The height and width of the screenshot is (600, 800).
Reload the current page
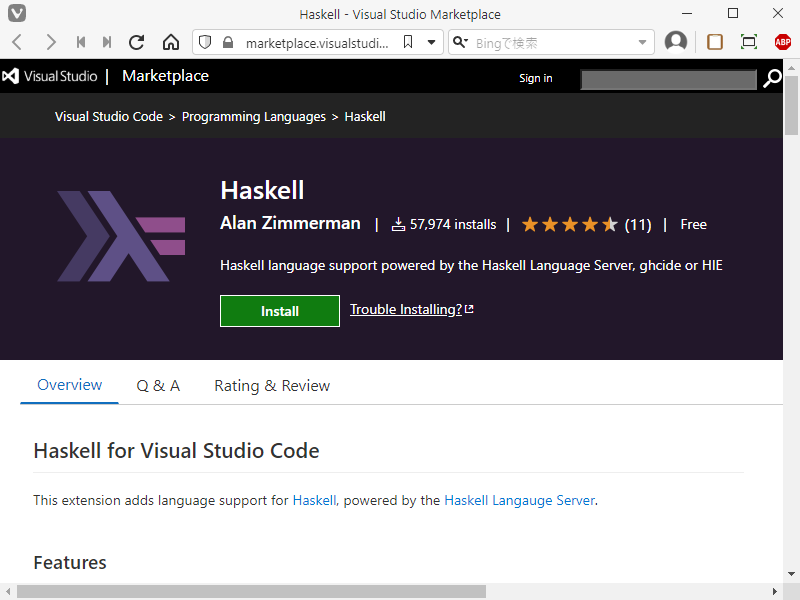pyautogui.click(x=137, y=42)
